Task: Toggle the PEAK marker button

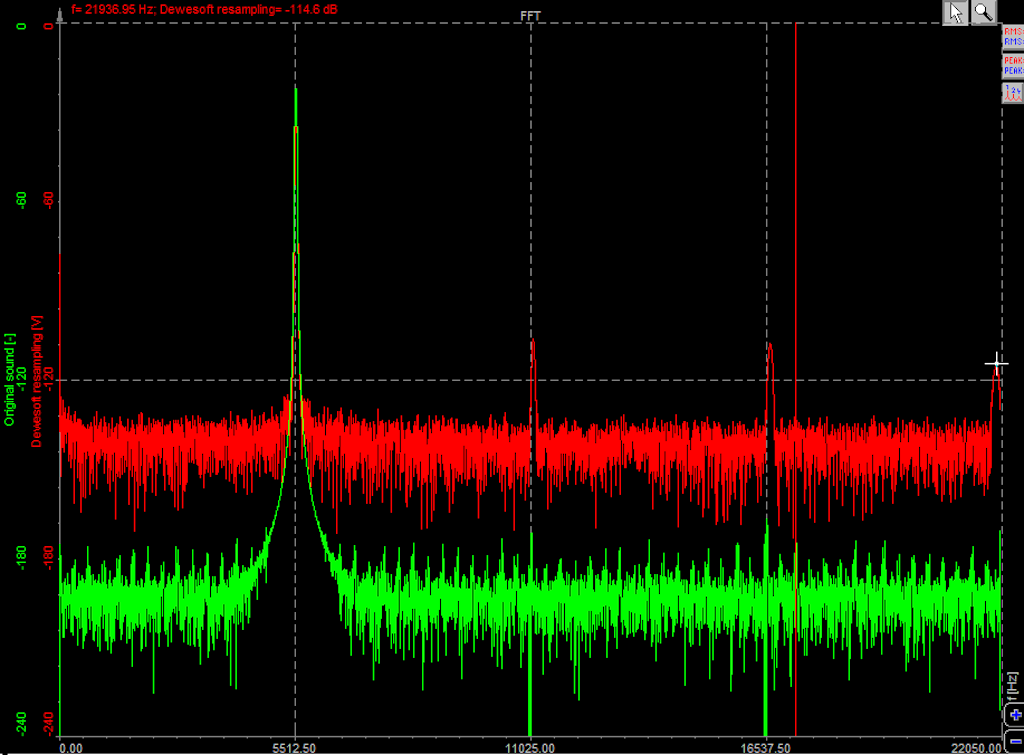Action: (1013, 65)
